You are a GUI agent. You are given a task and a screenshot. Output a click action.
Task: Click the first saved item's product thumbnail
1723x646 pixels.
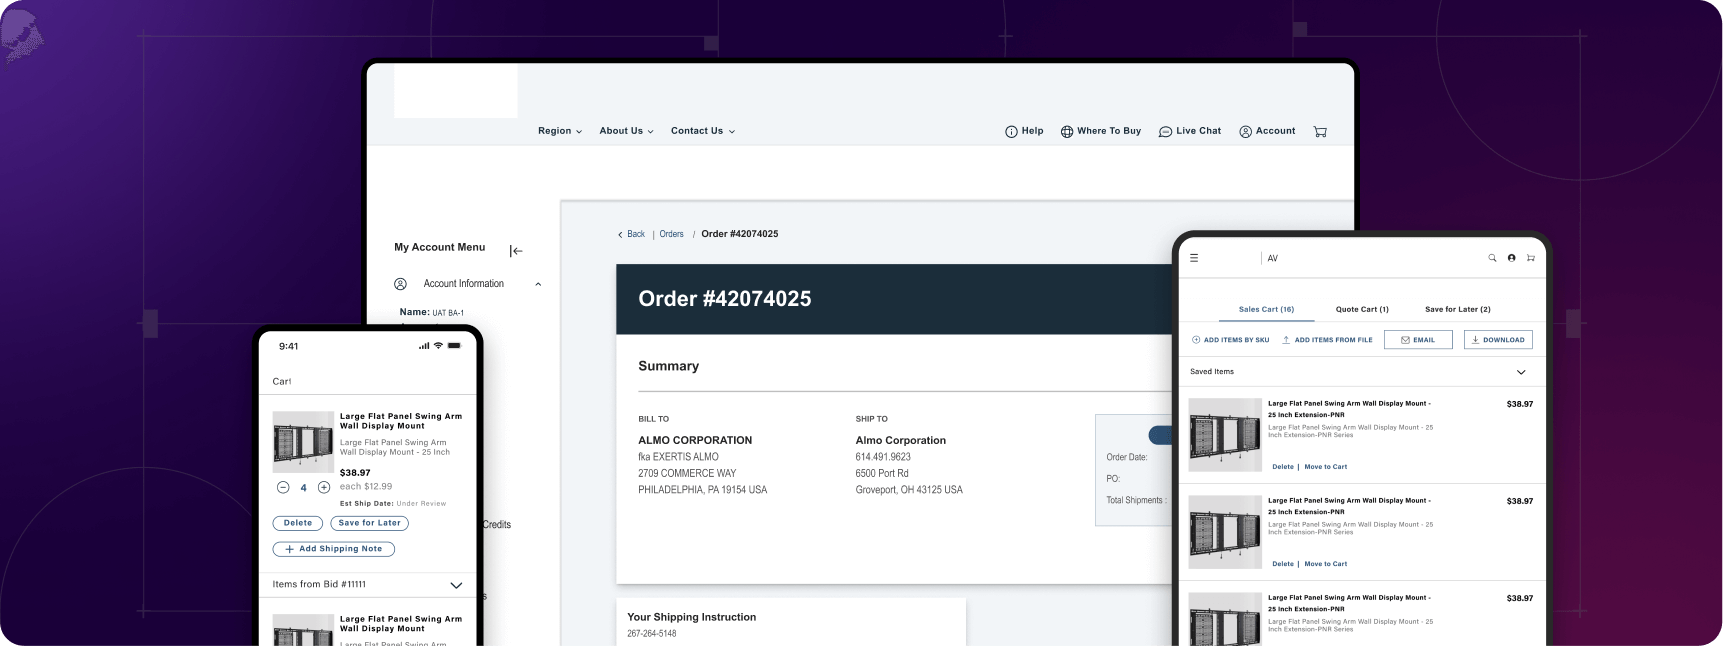(1224, 436)
